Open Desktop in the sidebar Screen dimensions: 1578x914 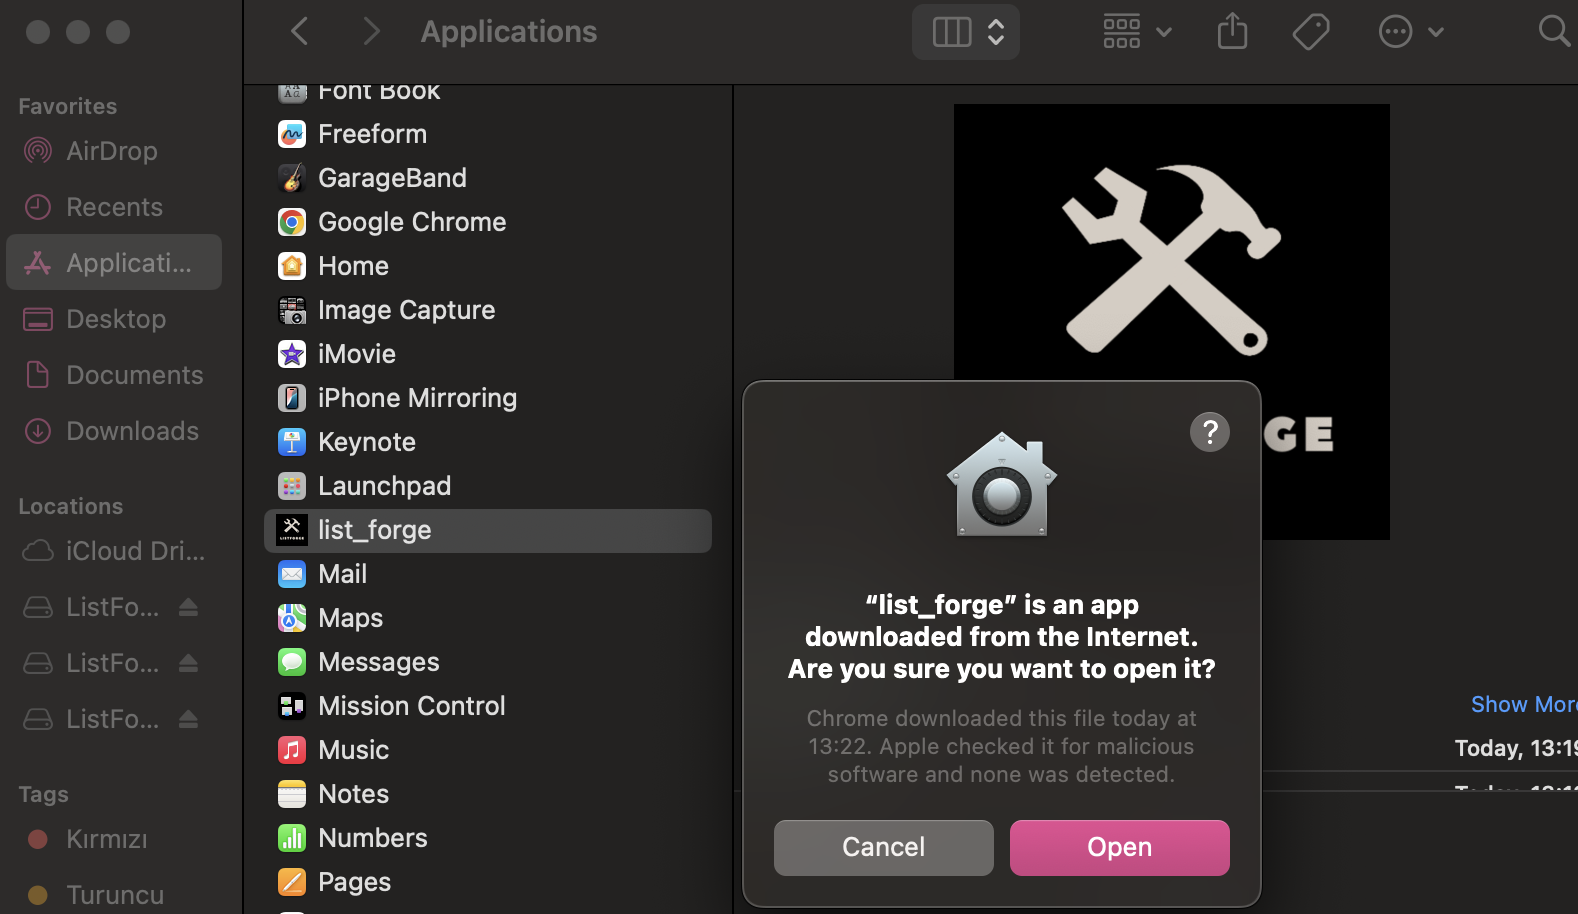click(114, 319)
